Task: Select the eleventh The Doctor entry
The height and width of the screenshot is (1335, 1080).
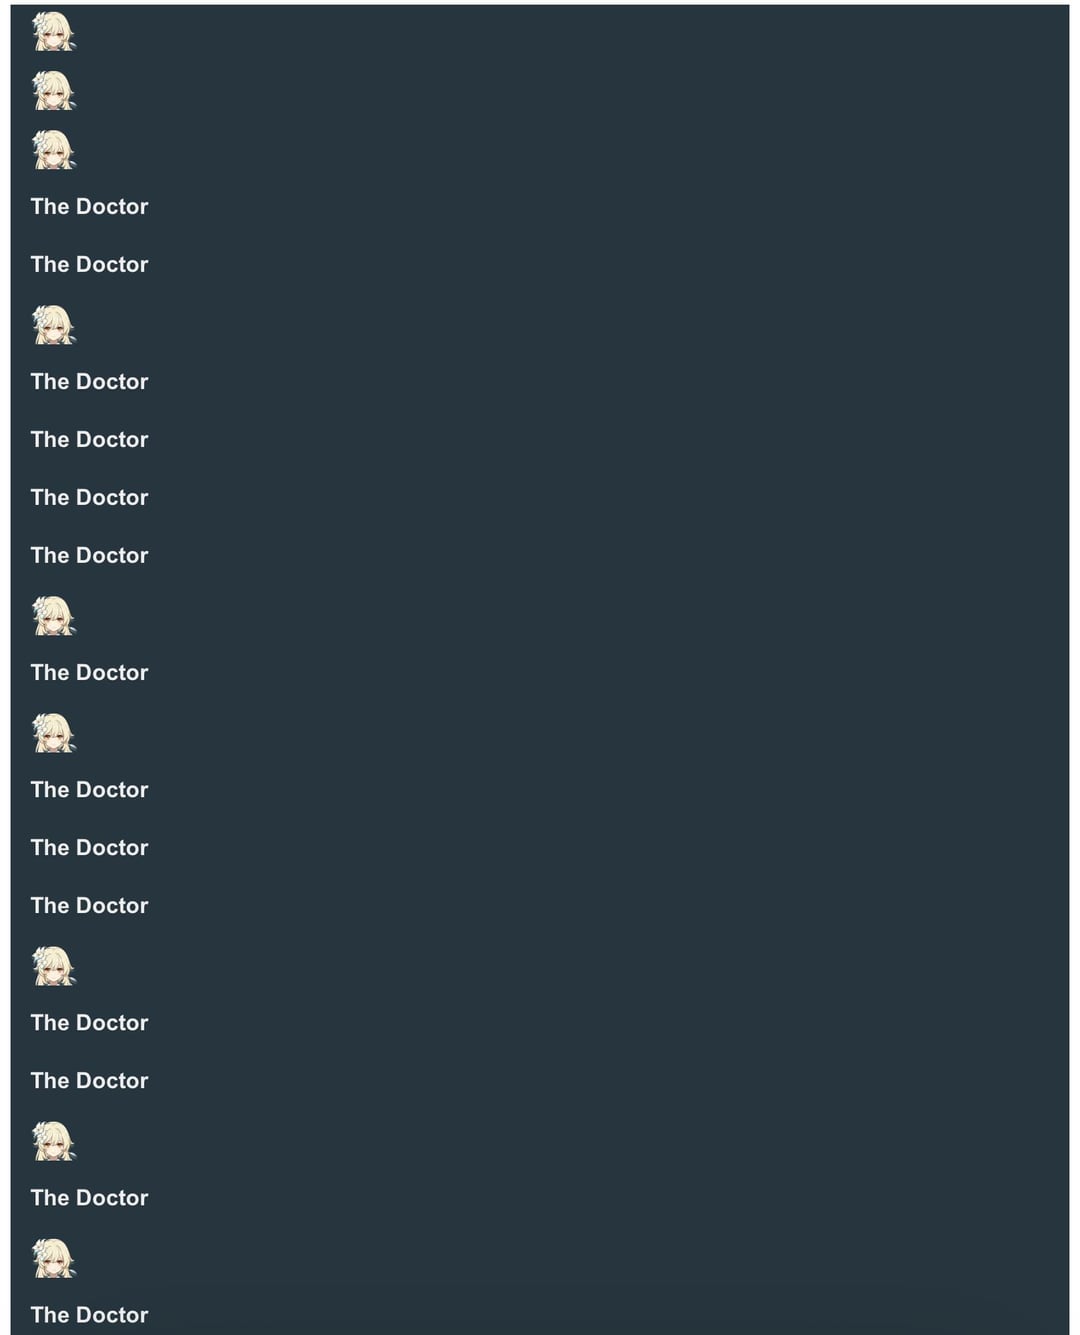Action: coord(89,1023)
